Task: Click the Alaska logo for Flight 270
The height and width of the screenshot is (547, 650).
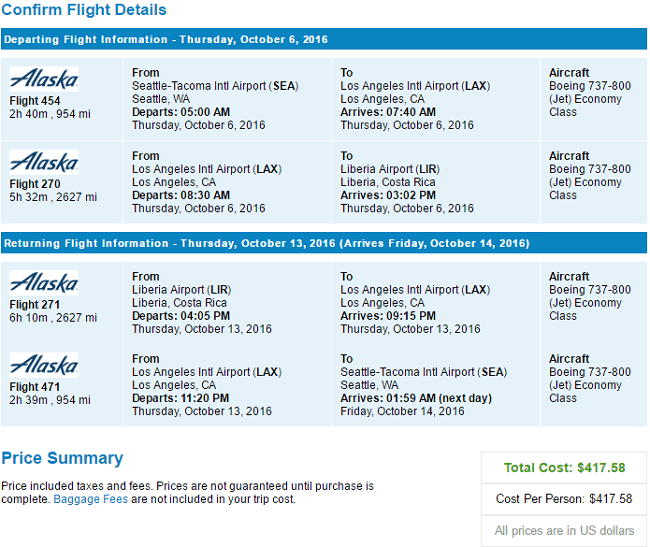Action: click(44, 162)
